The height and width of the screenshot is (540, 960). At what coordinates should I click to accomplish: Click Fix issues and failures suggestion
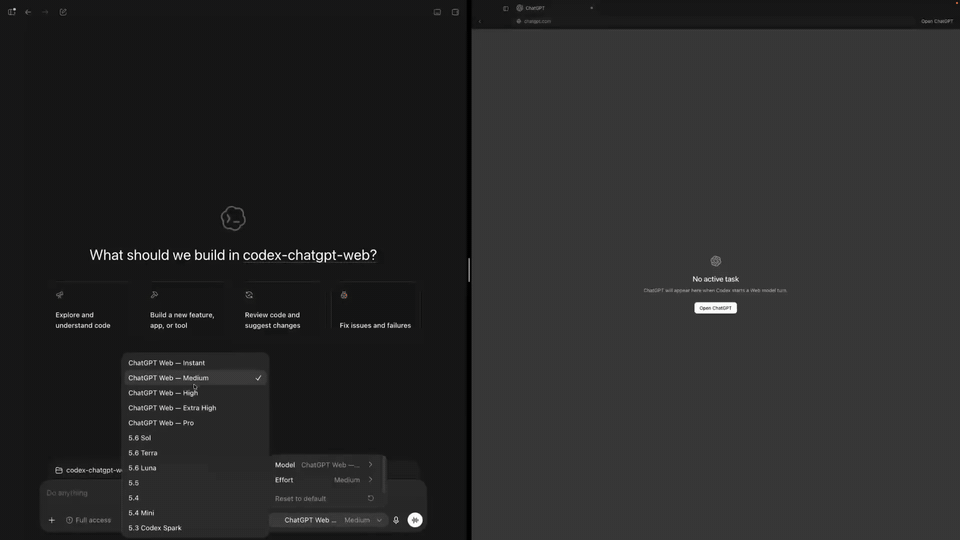[x=375, y=308]
